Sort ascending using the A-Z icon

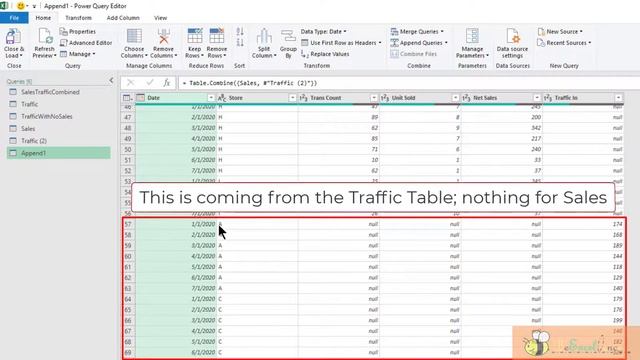(x=240, y=31)
